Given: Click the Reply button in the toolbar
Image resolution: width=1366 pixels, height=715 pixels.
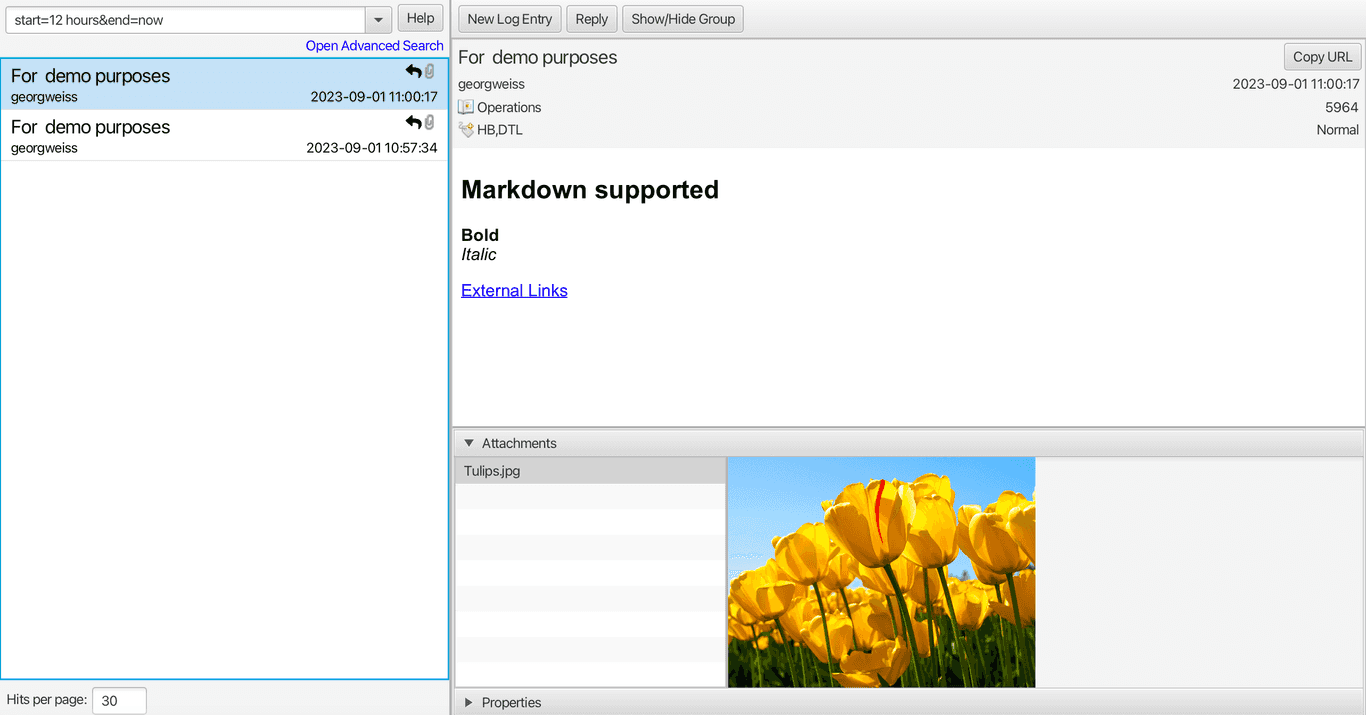Looking at the screenshot, I should [591, 19].
